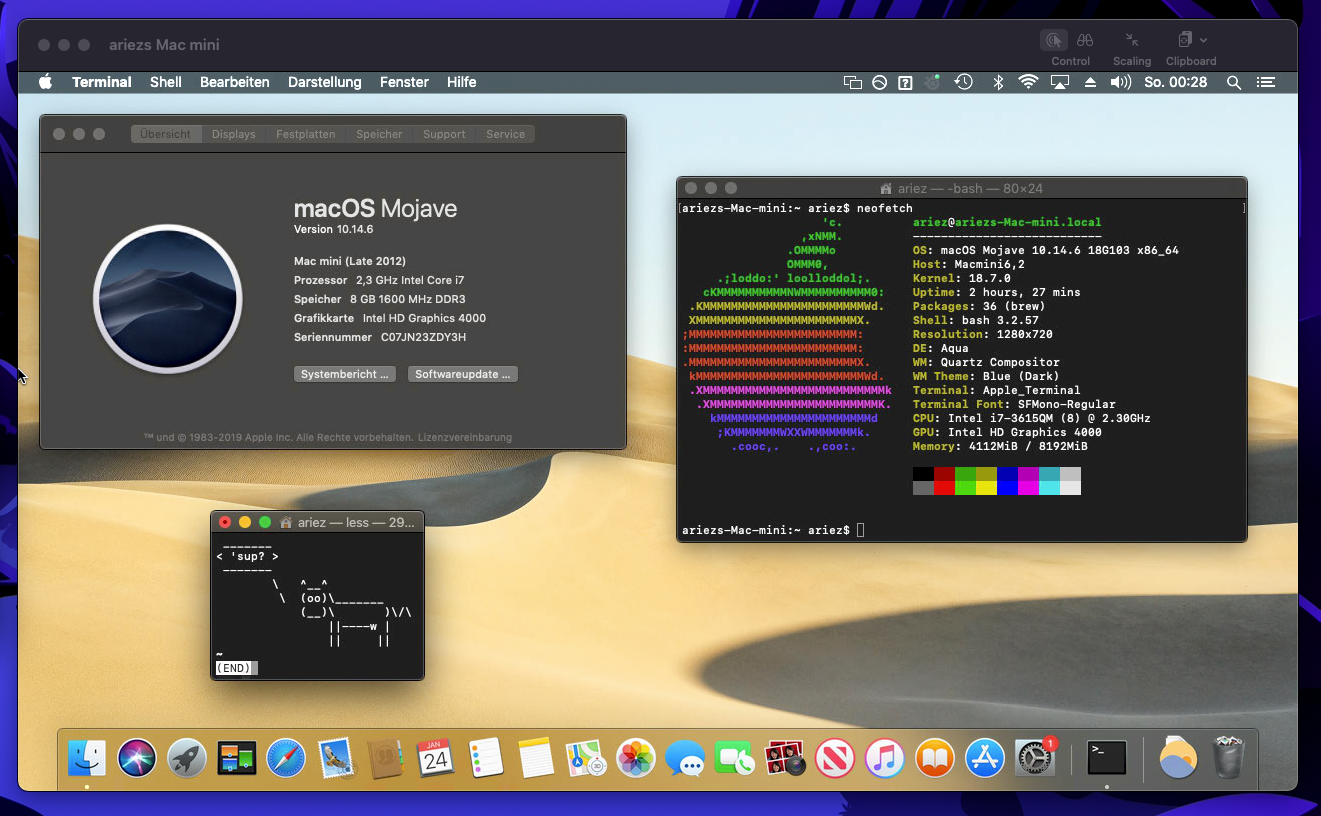Open the Fenster menu
The height and width of the screenshot is (816, 1321).
(404, 82)
